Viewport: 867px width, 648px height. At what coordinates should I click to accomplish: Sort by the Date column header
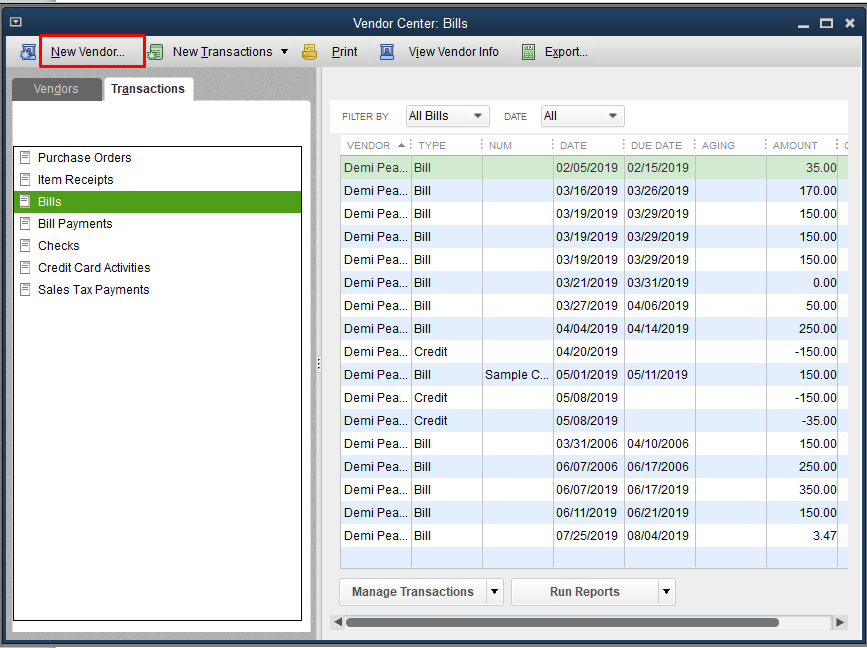point(588,145)
